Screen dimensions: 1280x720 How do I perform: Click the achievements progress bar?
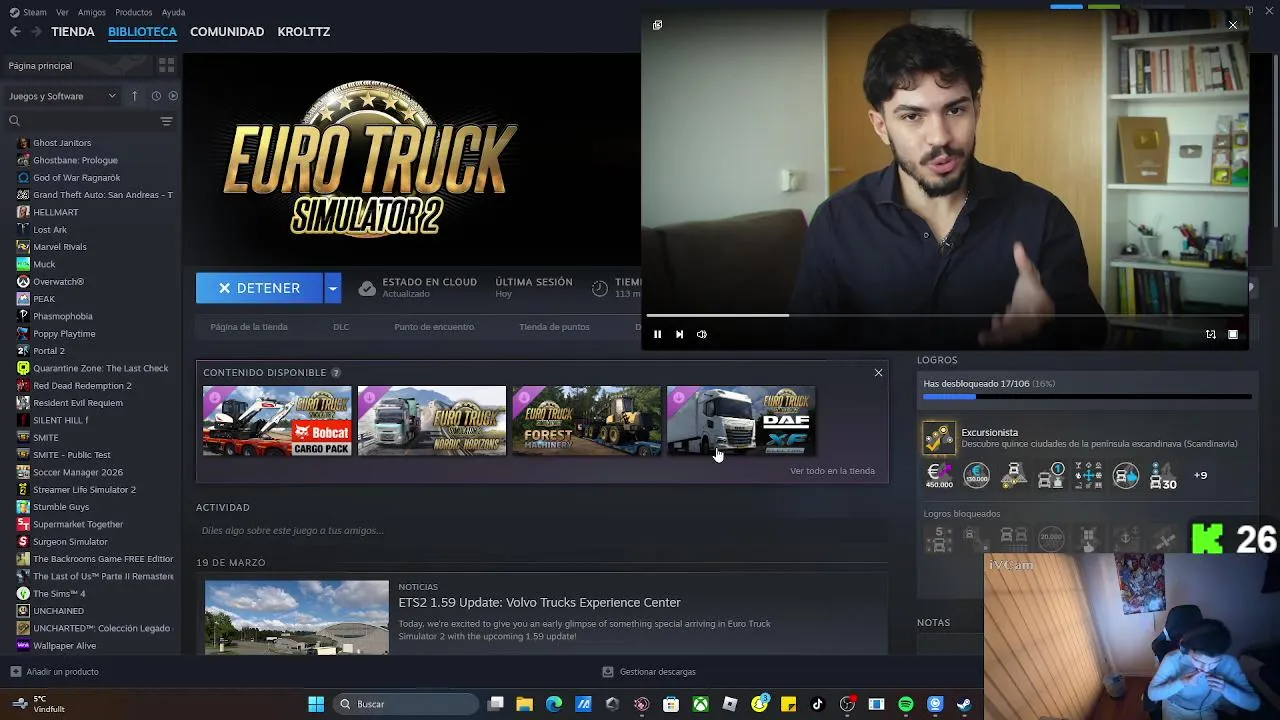pyautogui.click(x=1087, y=397)
